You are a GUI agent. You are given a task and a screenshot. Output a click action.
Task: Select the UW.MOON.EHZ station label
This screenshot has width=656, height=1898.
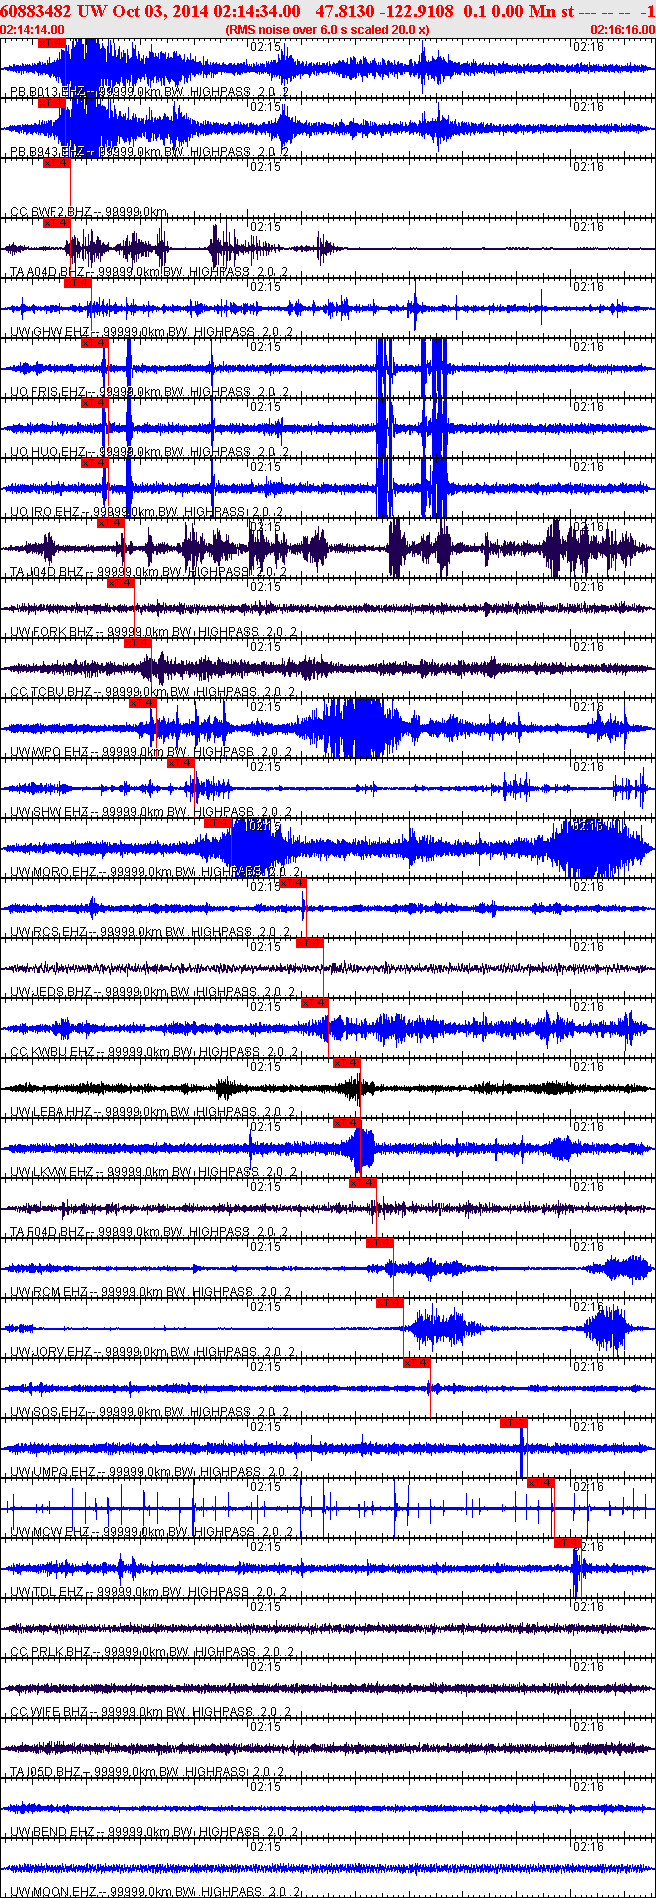53,1892
